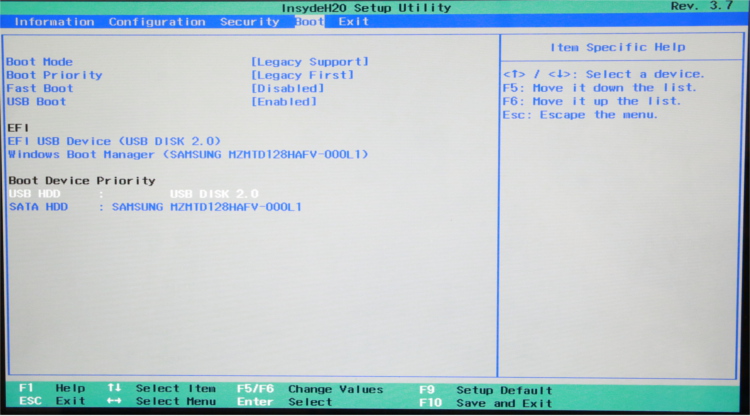Click the ESC Exit footer hint

52,401
